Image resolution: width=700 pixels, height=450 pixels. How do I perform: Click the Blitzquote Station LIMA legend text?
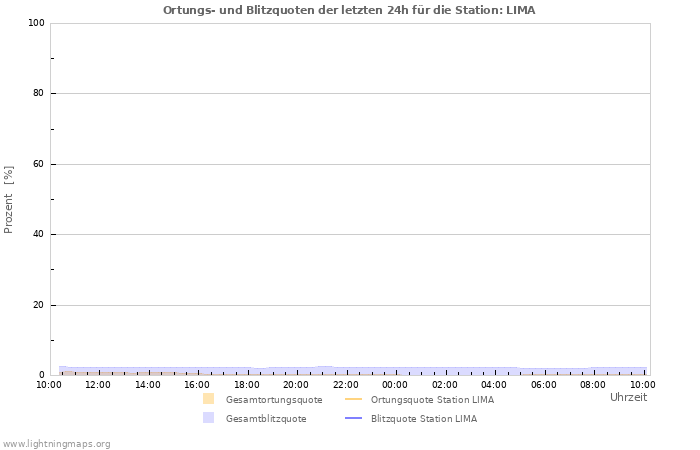click(x=423, y=419)
